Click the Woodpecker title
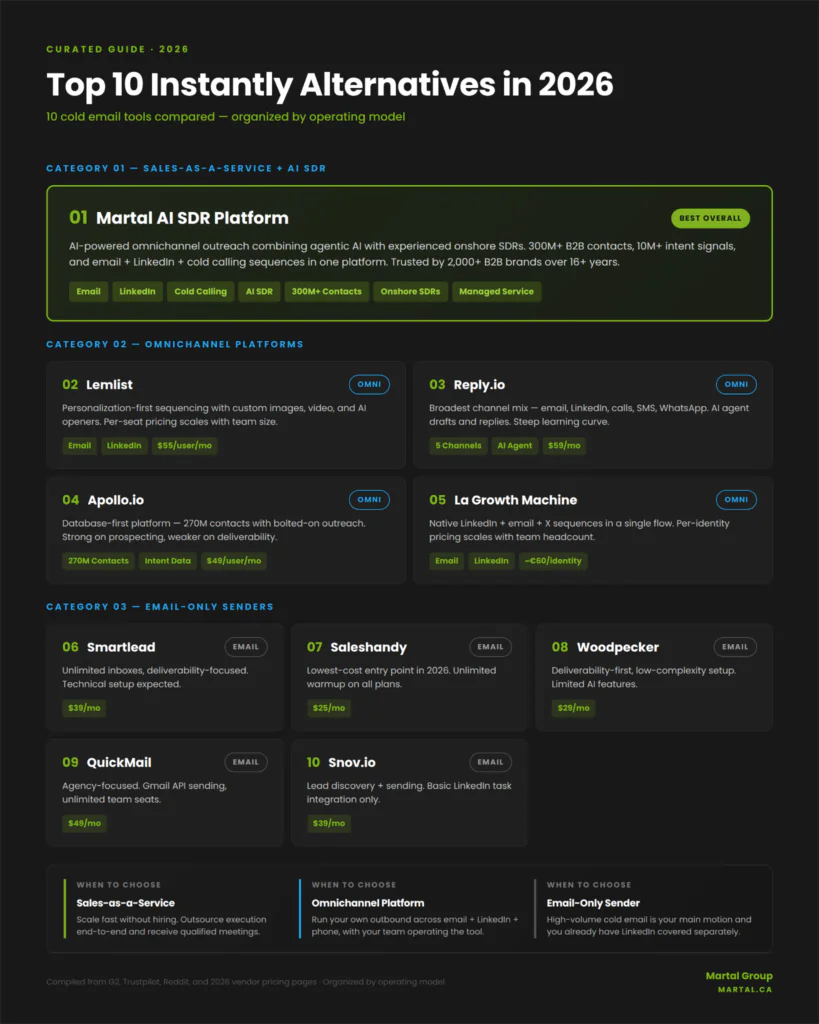819x1024 pixels. point(618,647)
